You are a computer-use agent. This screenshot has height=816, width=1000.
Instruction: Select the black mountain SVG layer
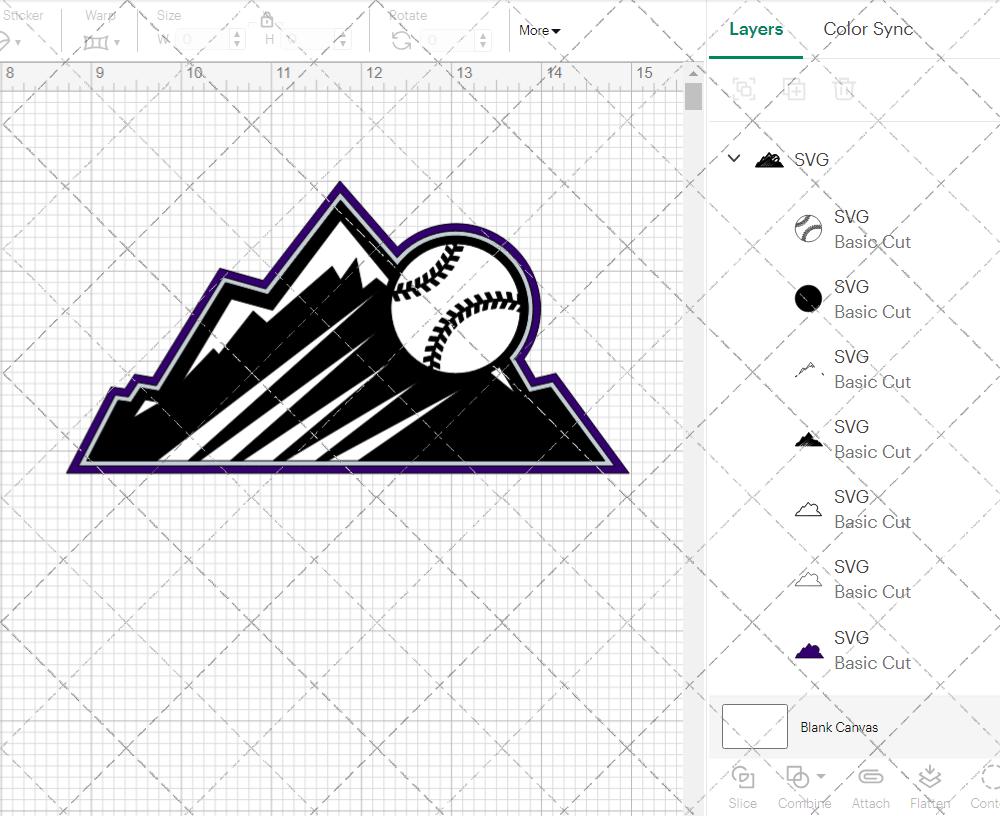pyautogui.click(x=855, y=440)
